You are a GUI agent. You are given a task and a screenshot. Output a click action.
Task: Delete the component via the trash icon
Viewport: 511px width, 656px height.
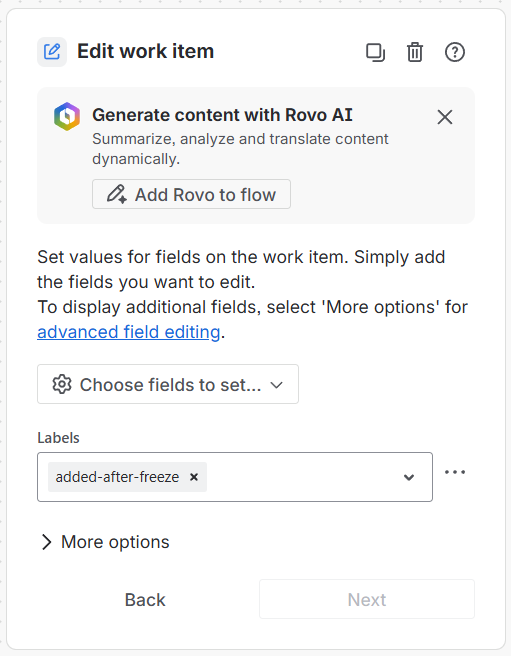tap(415, 52)
